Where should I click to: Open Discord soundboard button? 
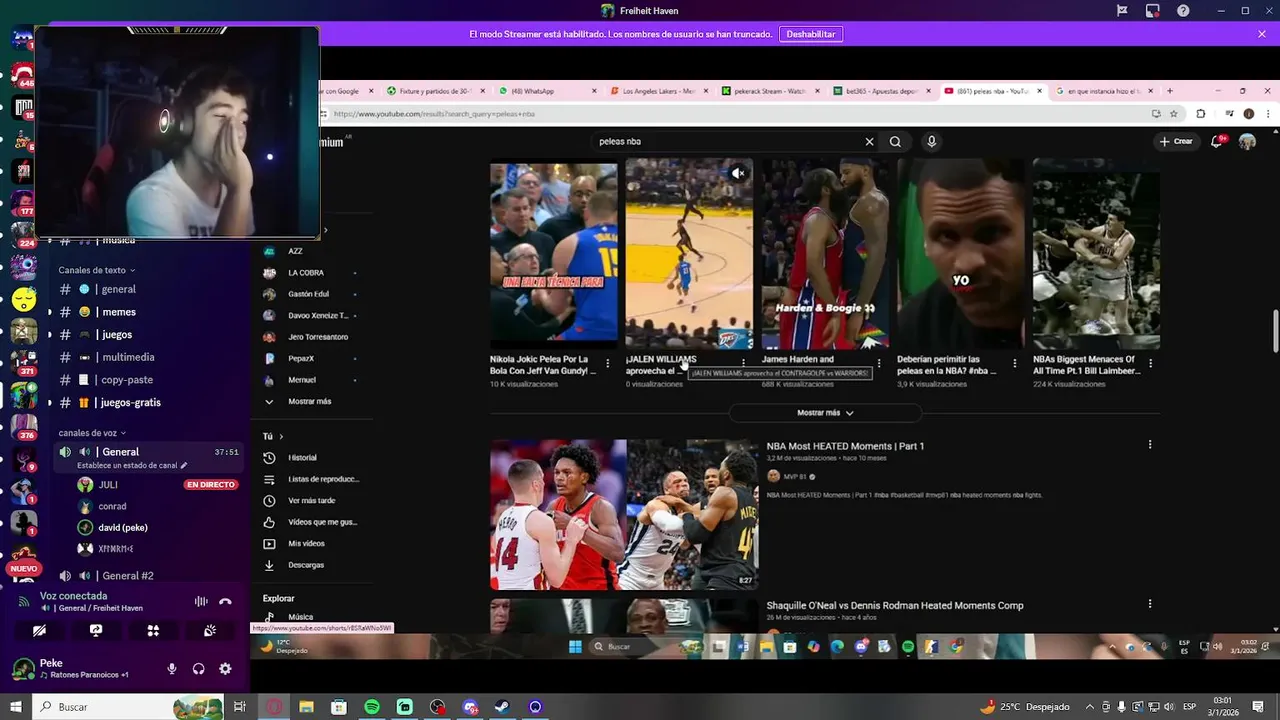click(210, 631)
